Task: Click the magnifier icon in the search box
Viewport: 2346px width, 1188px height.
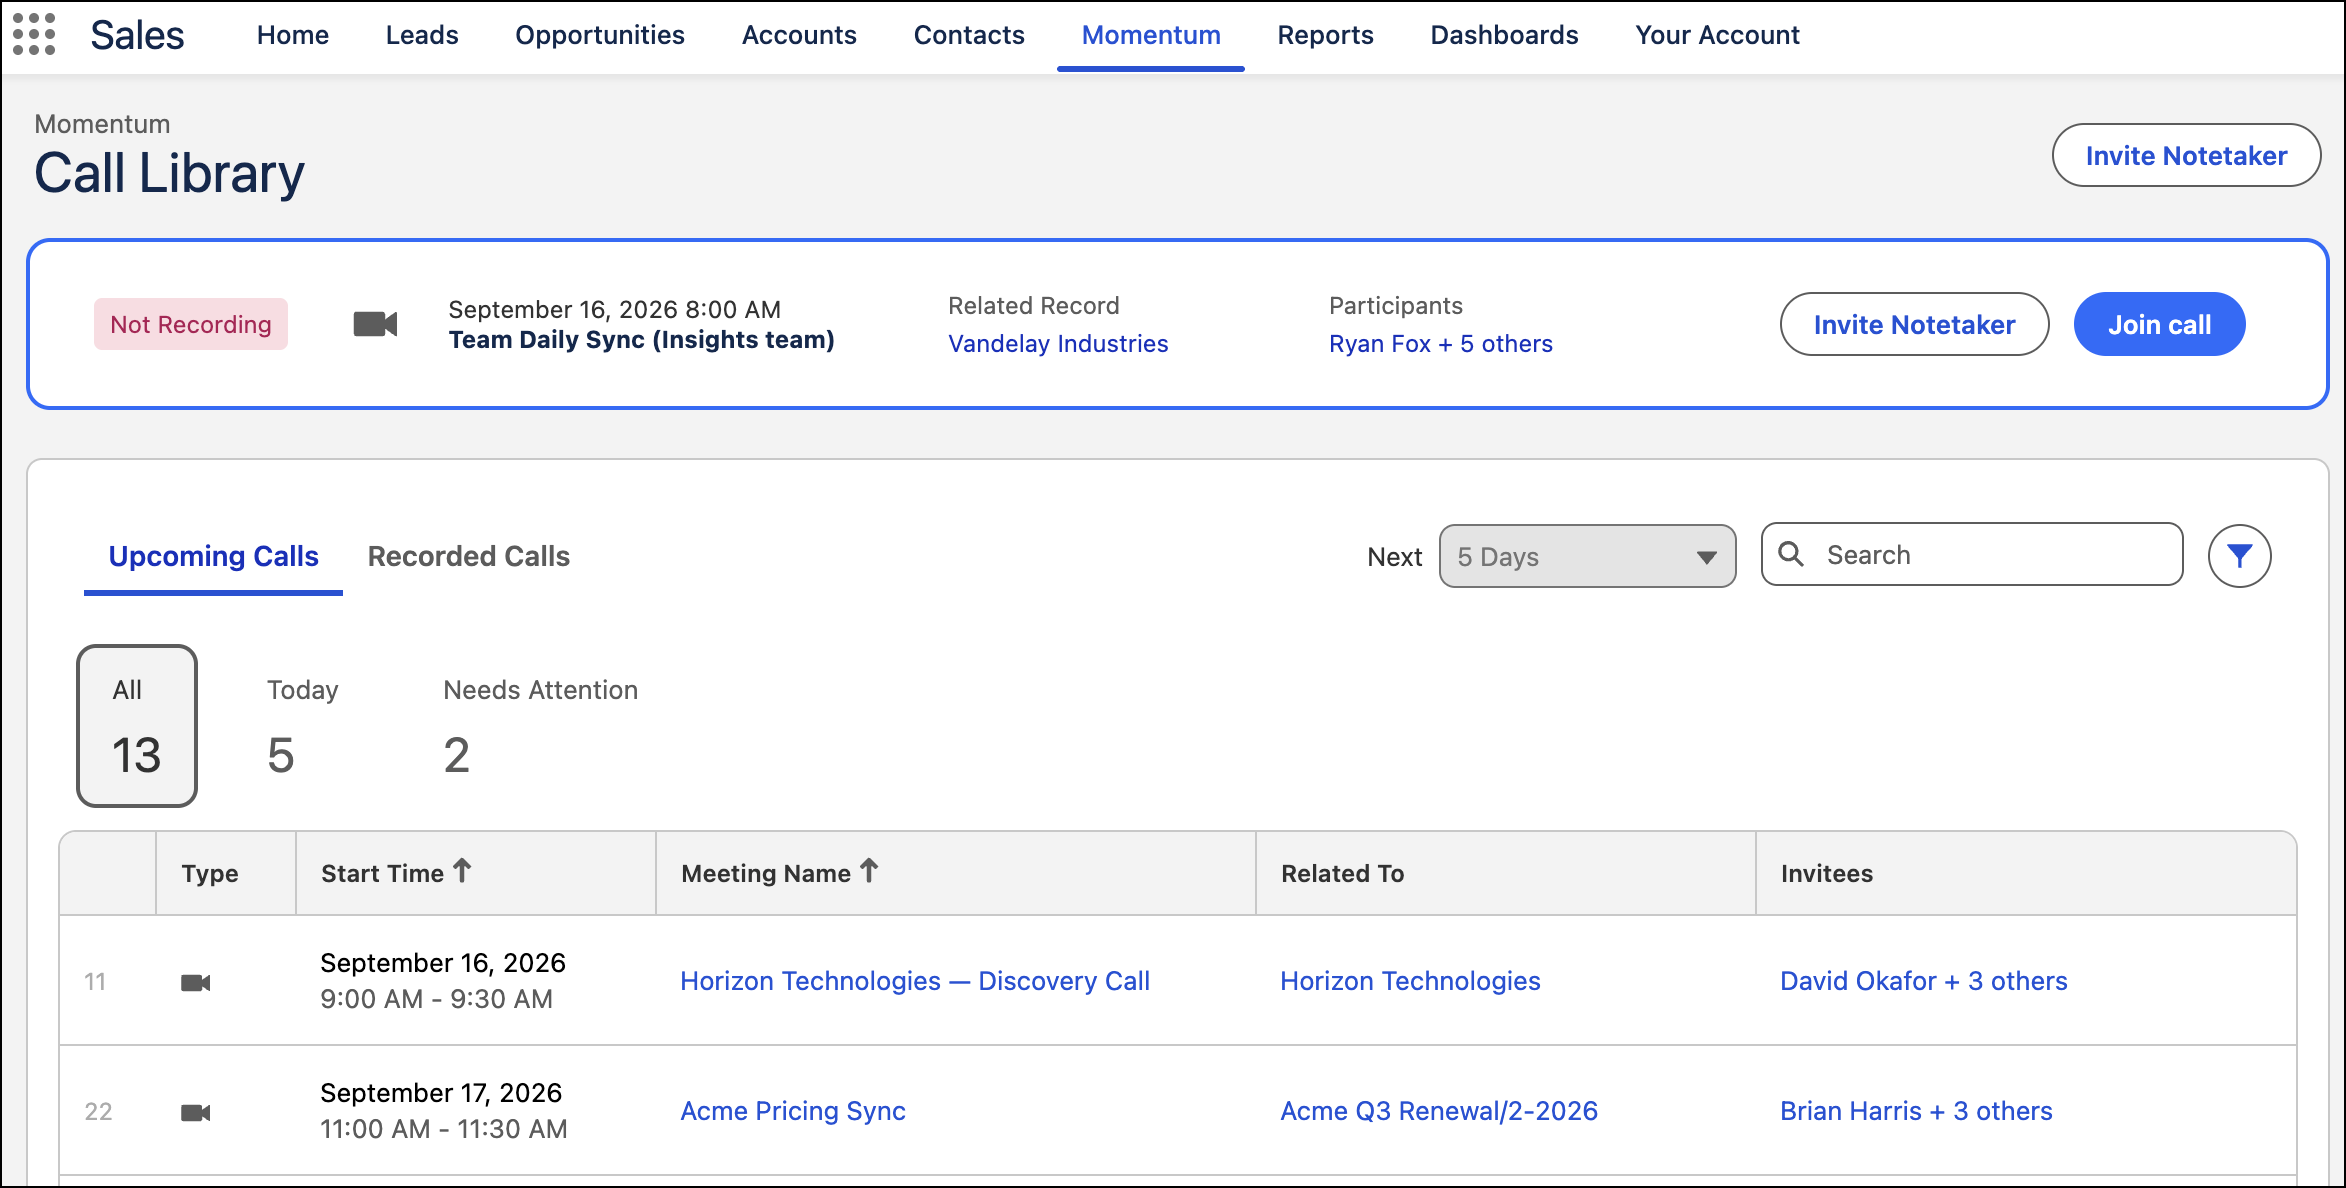Action: pyautogui.click(x=1791, y=554)
